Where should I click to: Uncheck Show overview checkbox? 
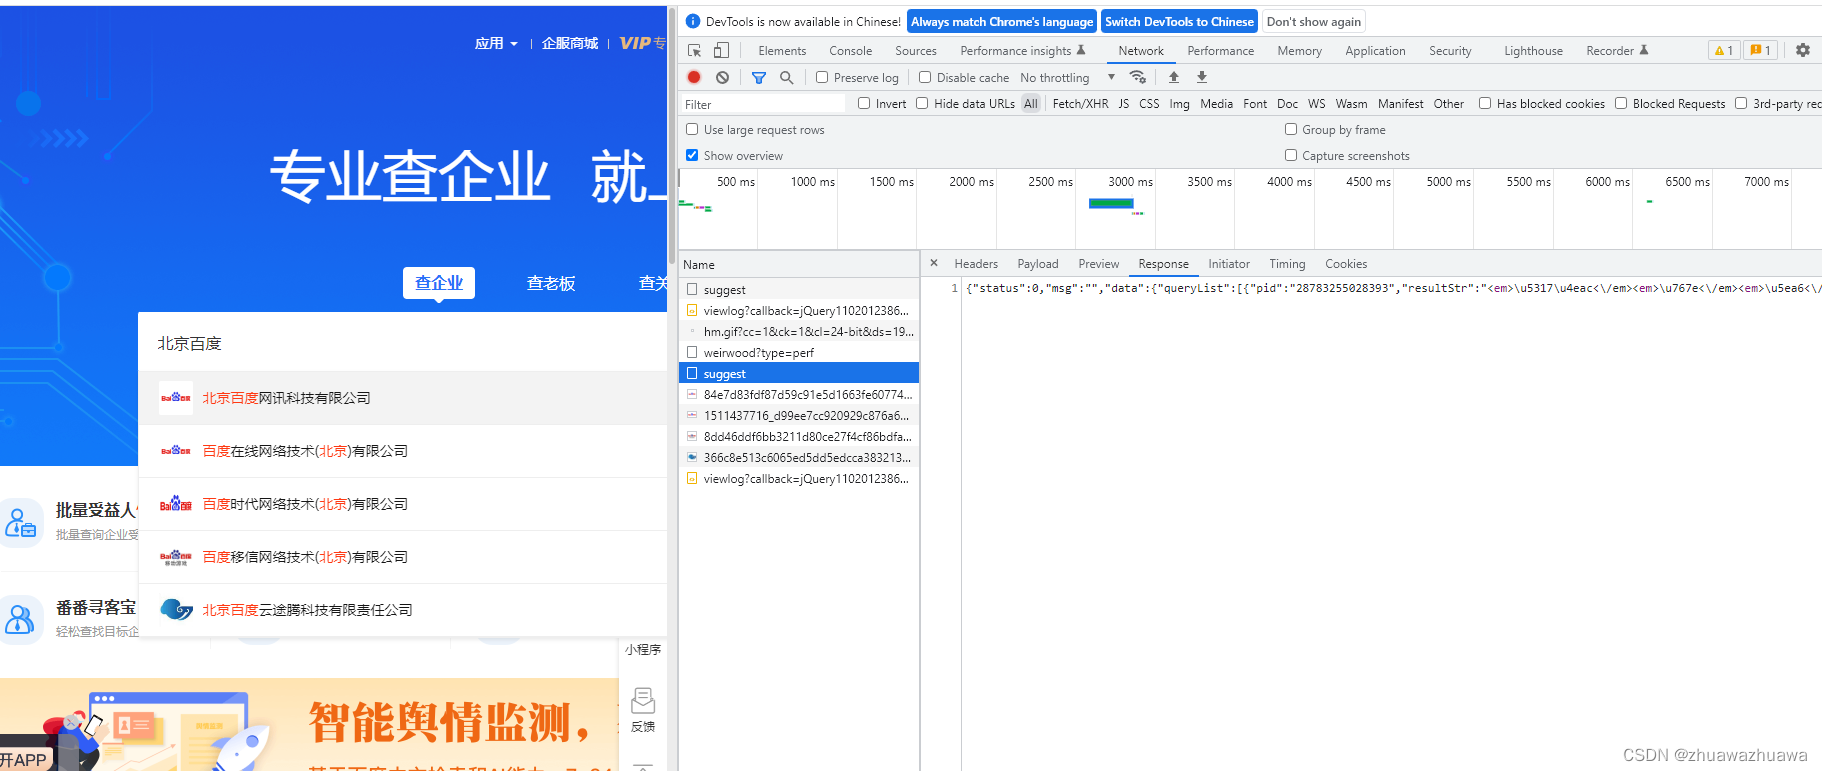point(692,155)
